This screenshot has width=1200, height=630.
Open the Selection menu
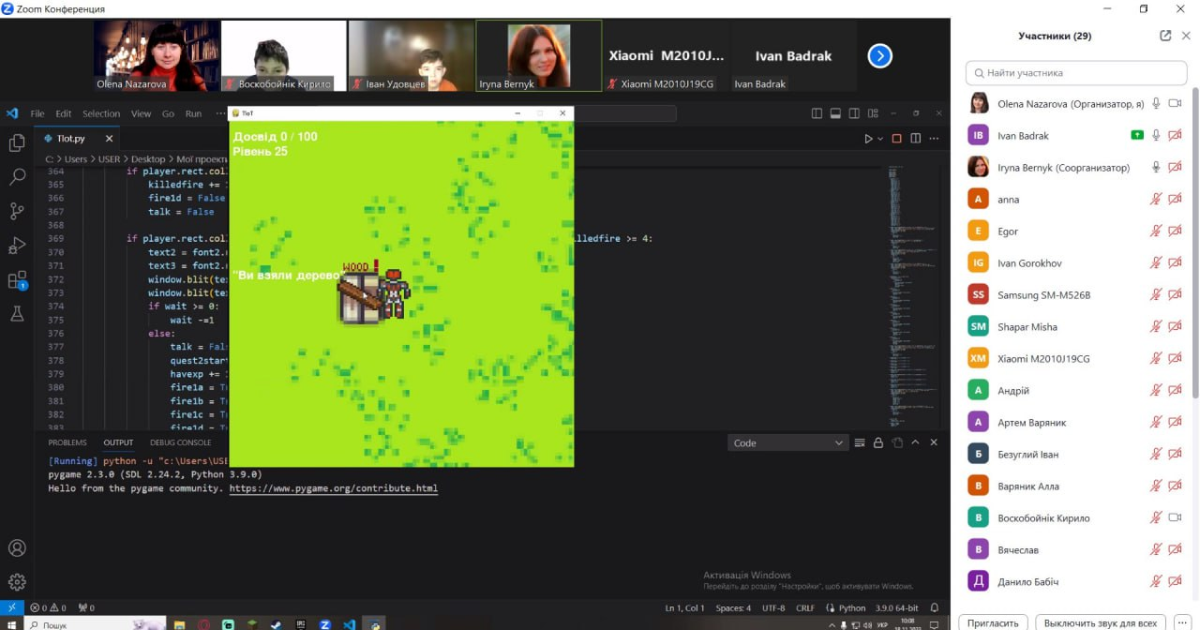(x=101, y=114)
